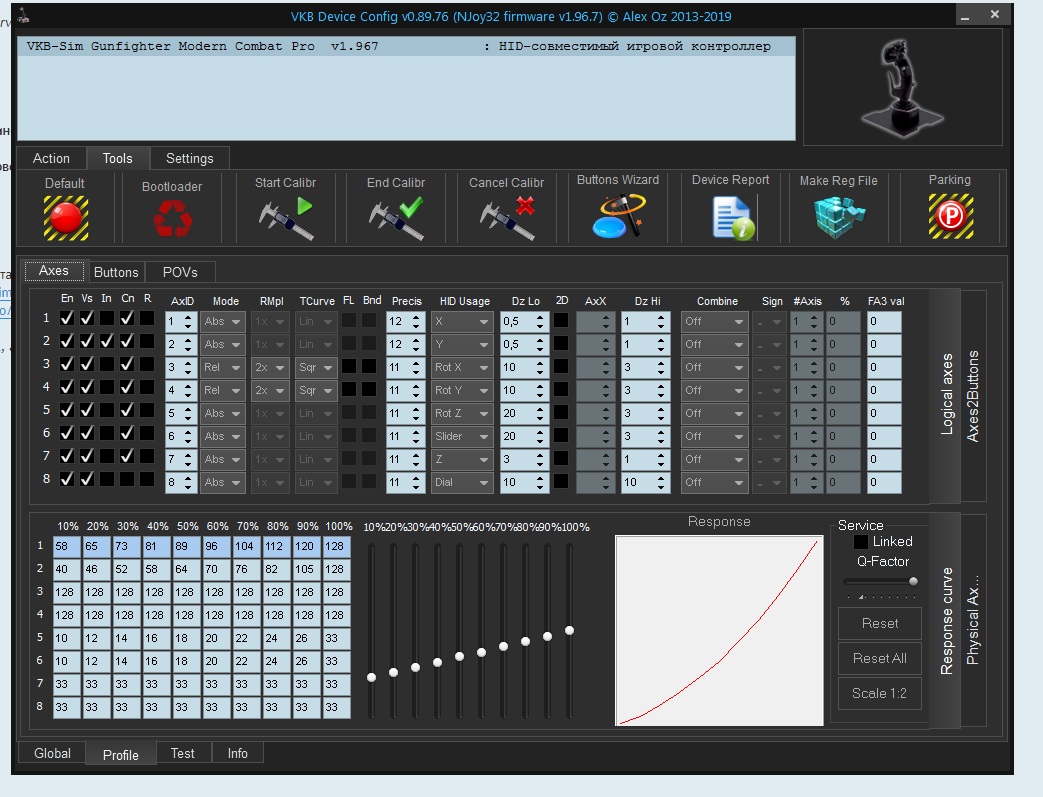Click the 10% curve slider knob
This screenshot has width=1043, height=797.
[x=371, y=677]
